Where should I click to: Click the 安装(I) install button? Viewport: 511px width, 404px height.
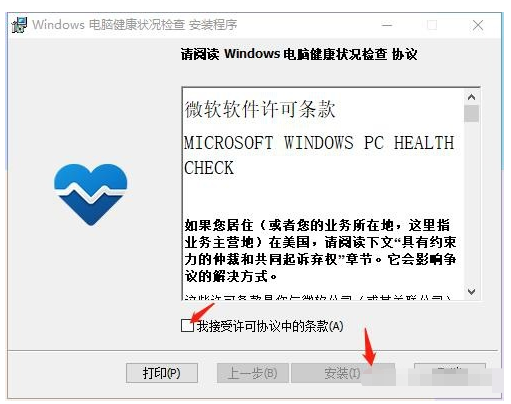pos(343,373)
